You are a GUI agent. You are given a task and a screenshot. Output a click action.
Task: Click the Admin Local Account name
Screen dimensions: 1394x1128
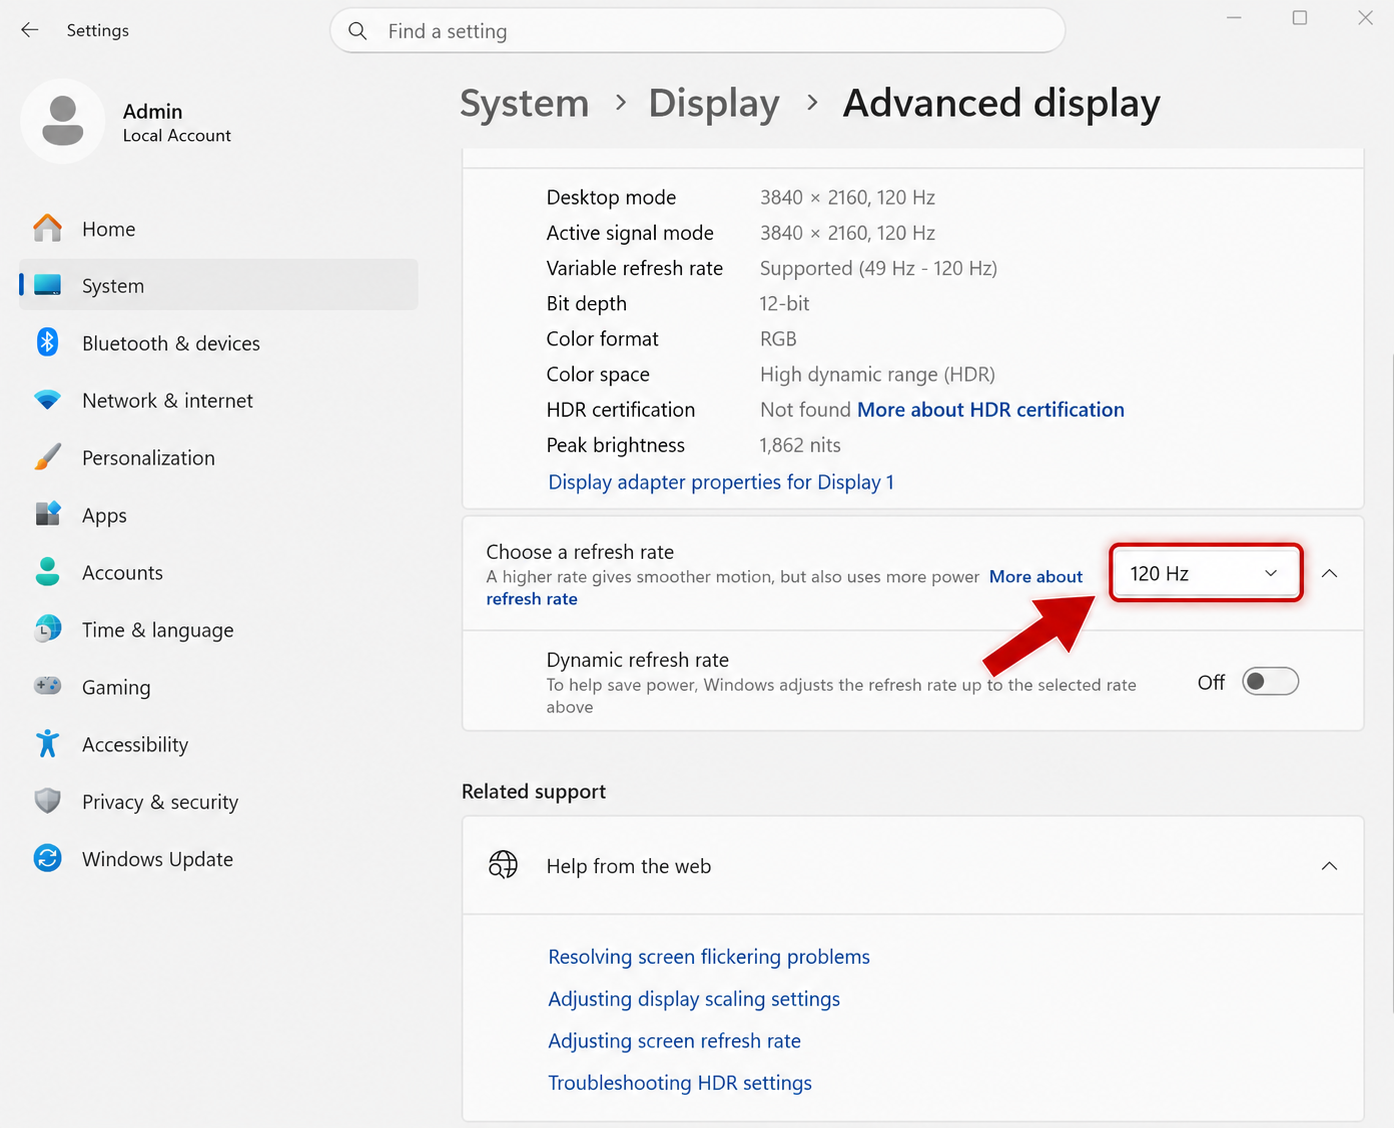(x=177, y=122)
